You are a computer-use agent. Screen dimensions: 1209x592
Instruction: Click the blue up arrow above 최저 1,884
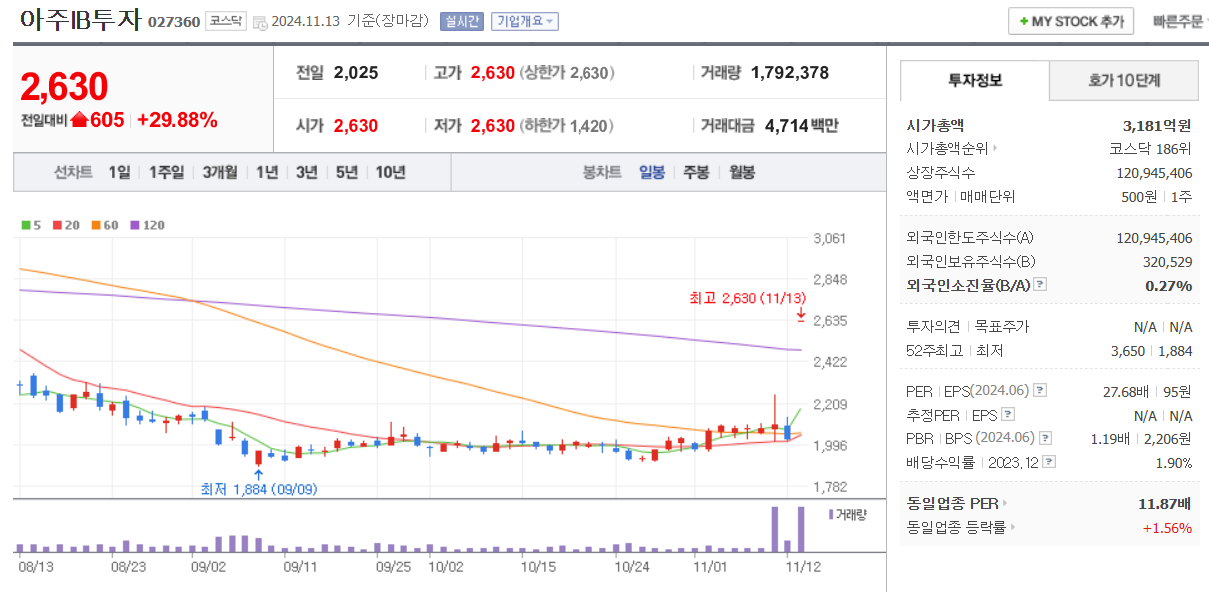point(259,473)
